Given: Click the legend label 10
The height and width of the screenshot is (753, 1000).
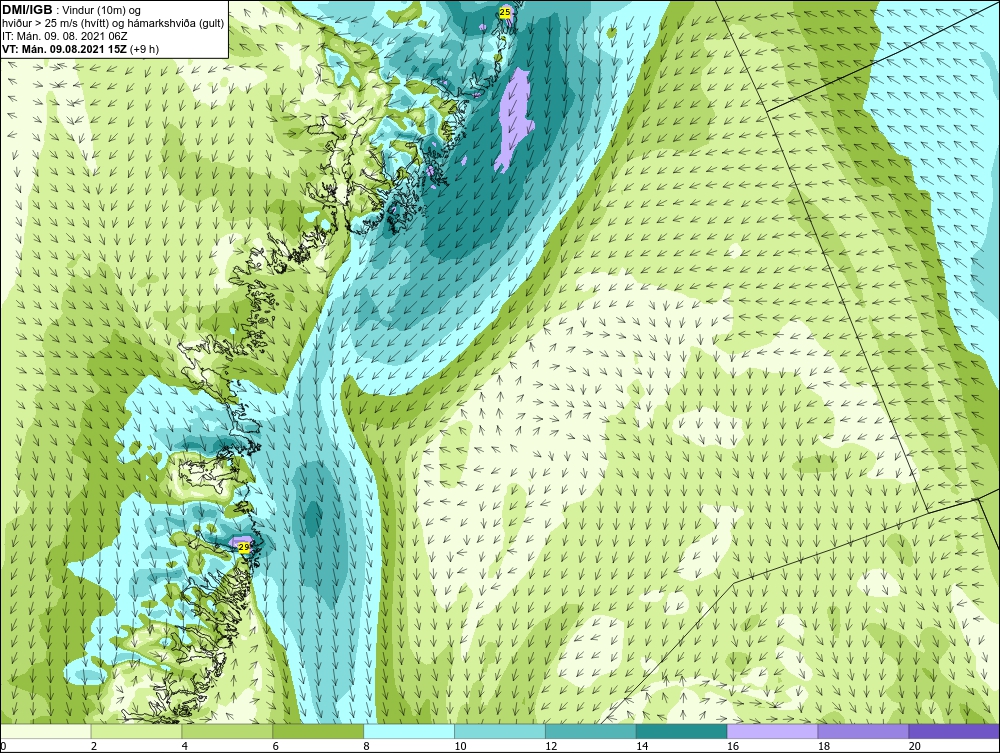Looking at the screenshot, I should coord(460,746).
